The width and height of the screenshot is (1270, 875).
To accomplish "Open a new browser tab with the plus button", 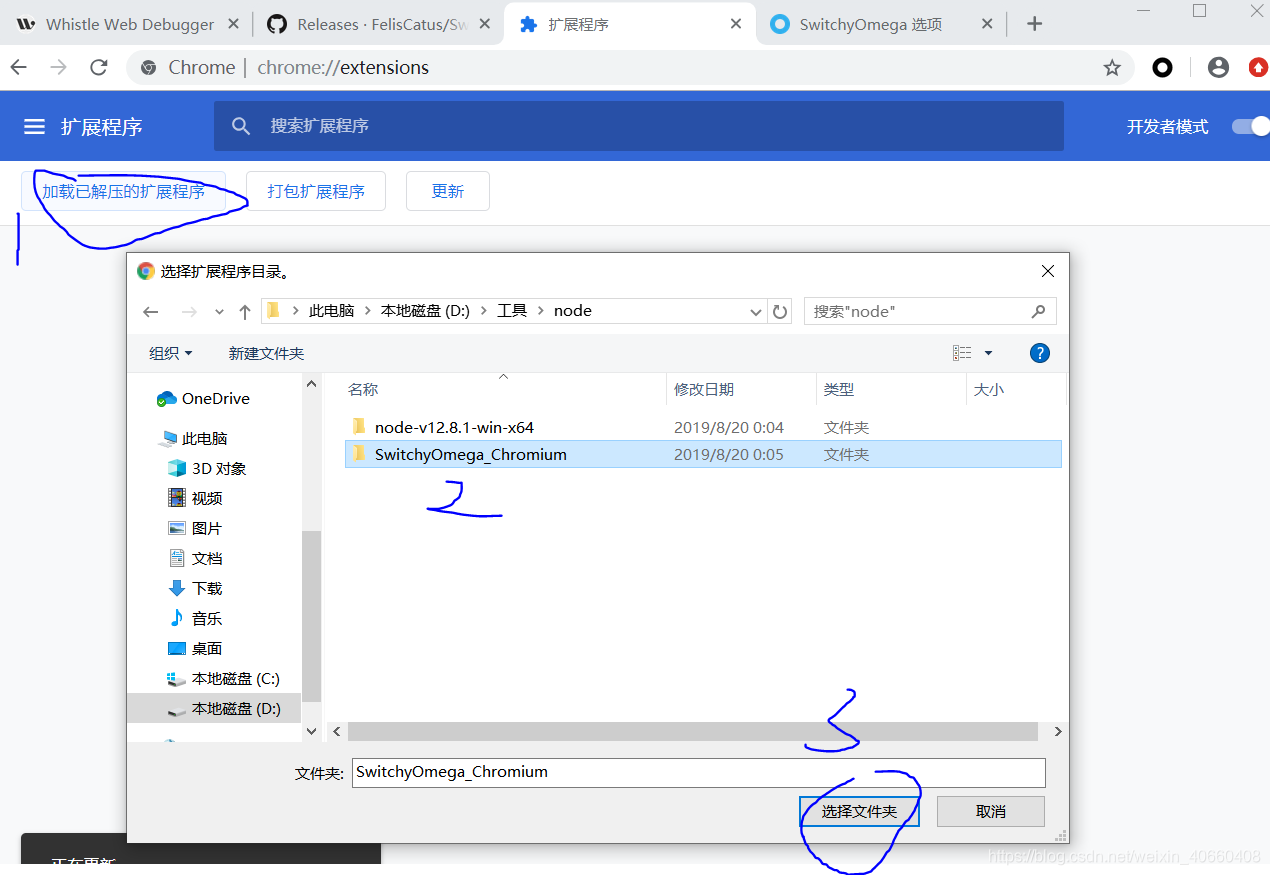I will (1035, 24).
